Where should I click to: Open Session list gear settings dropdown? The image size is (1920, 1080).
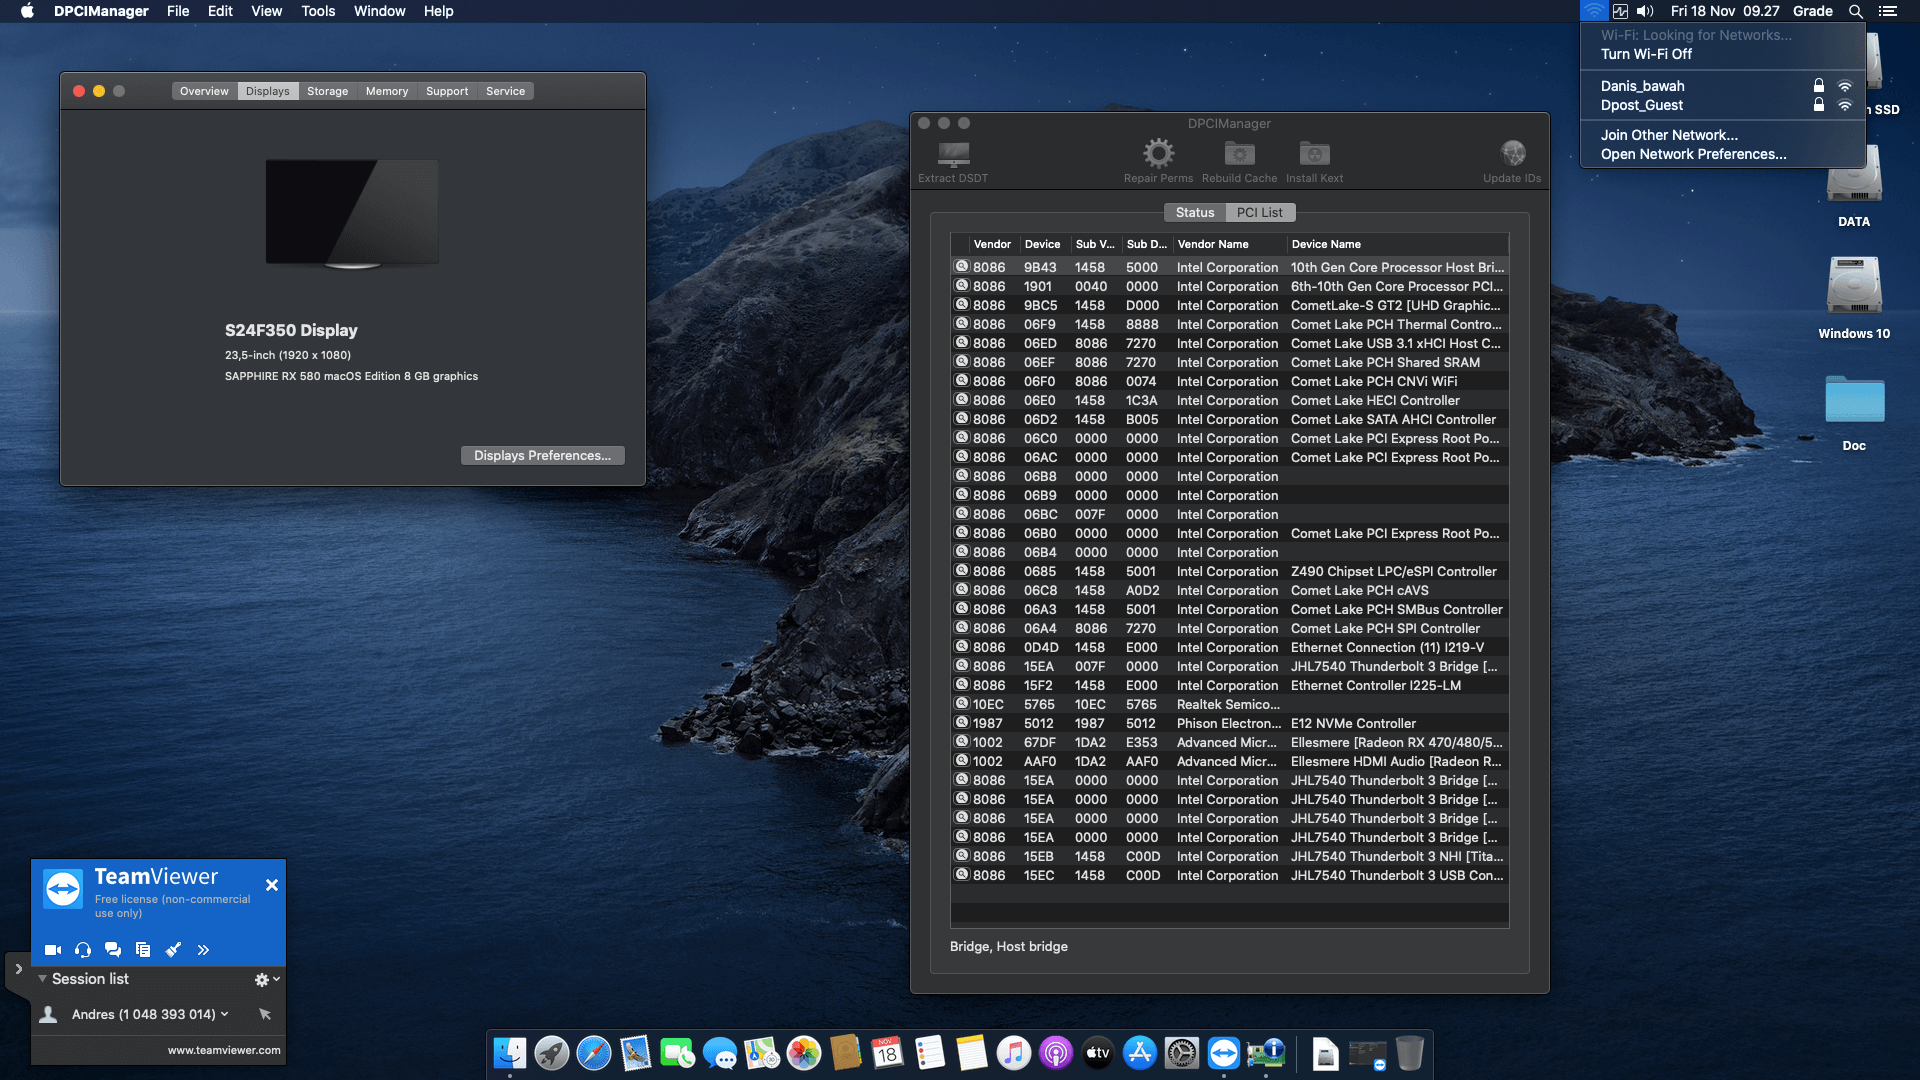(x=267, y=980)
